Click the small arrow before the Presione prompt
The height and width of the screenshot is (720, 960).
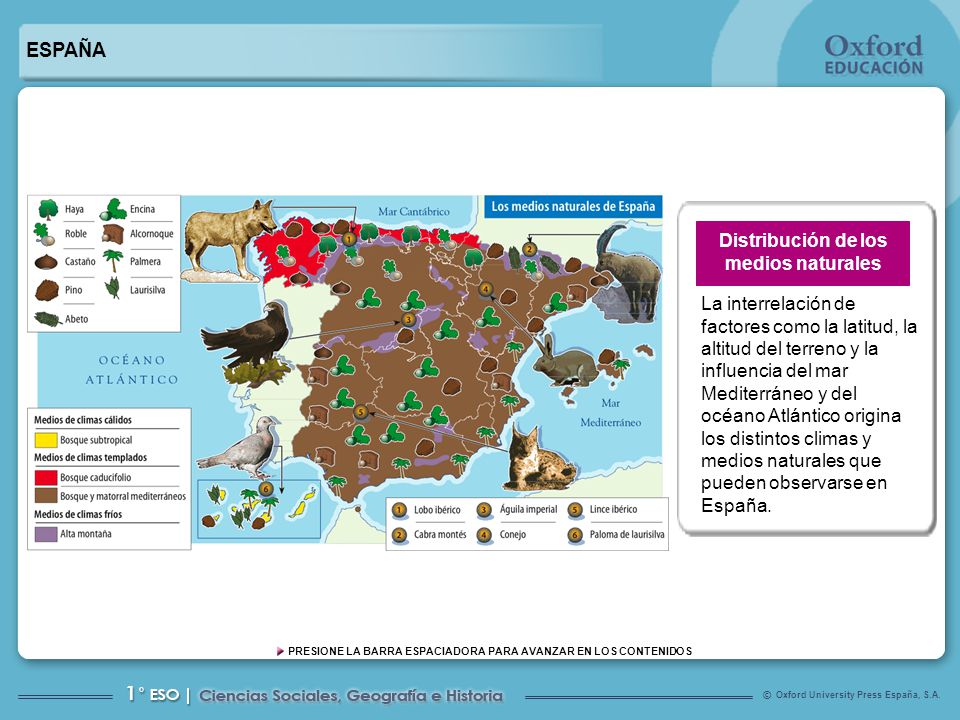coord(280,651)
